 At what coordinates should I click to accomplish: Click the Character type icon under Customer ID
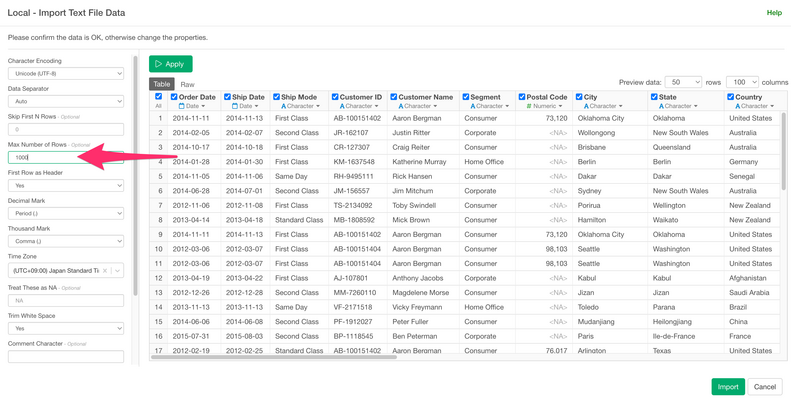click(342, 106)
